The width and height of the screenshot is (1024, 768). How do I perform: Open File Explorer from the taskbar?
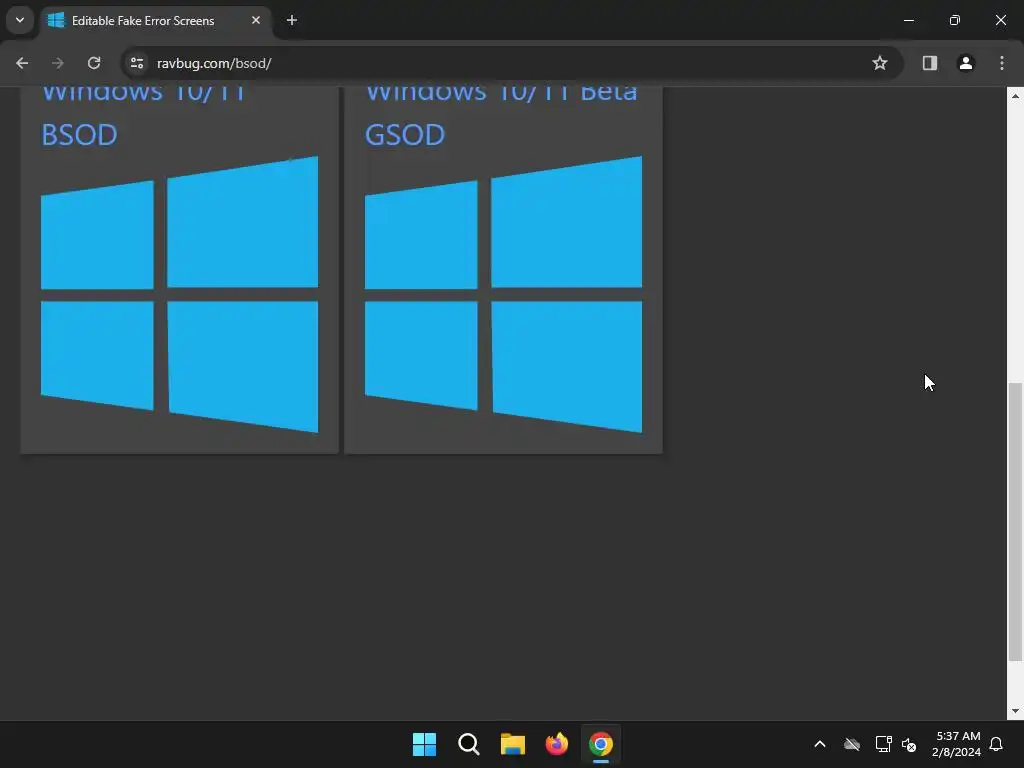click(x=513, y=744)
